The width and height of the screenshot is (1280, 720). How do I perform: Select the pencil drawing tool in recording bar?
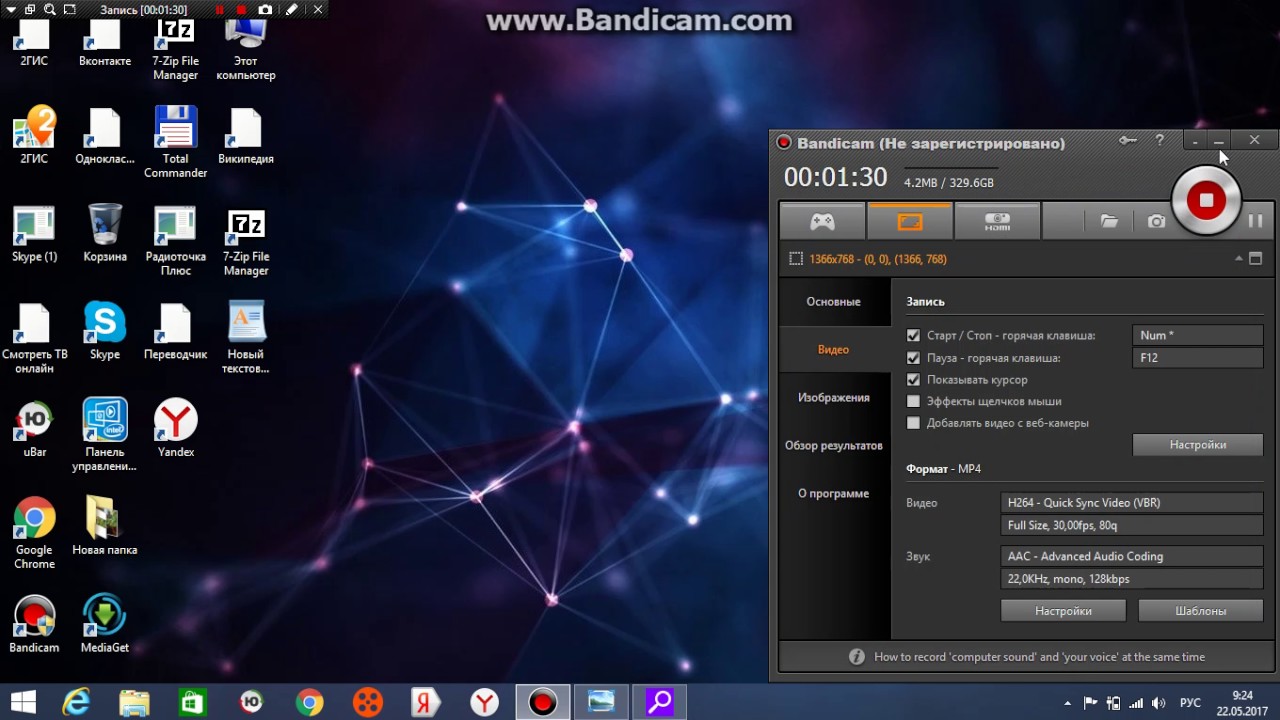(291, 10)
